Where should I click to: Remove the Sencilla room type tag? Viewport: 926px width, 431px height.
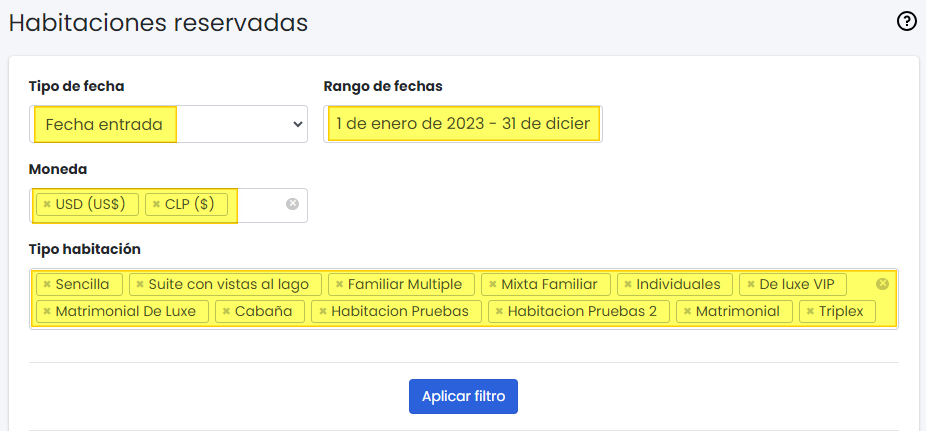[x=47, y=285]
